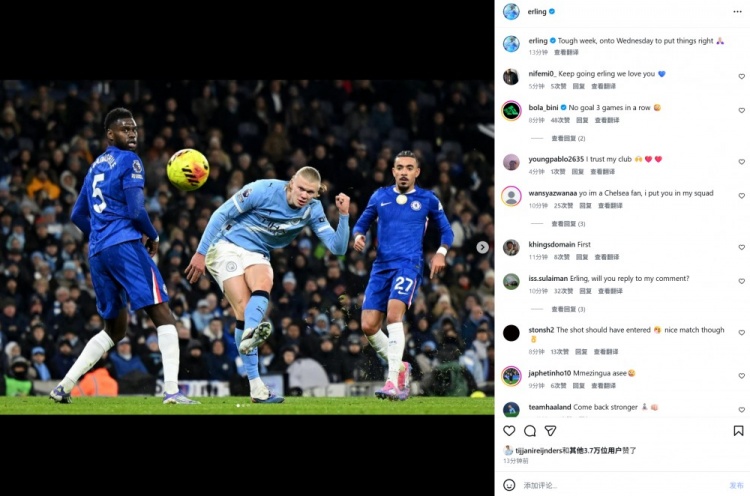View the translation of the erling caption
This screenshot has height=496, width=750.
coord(566,52)
